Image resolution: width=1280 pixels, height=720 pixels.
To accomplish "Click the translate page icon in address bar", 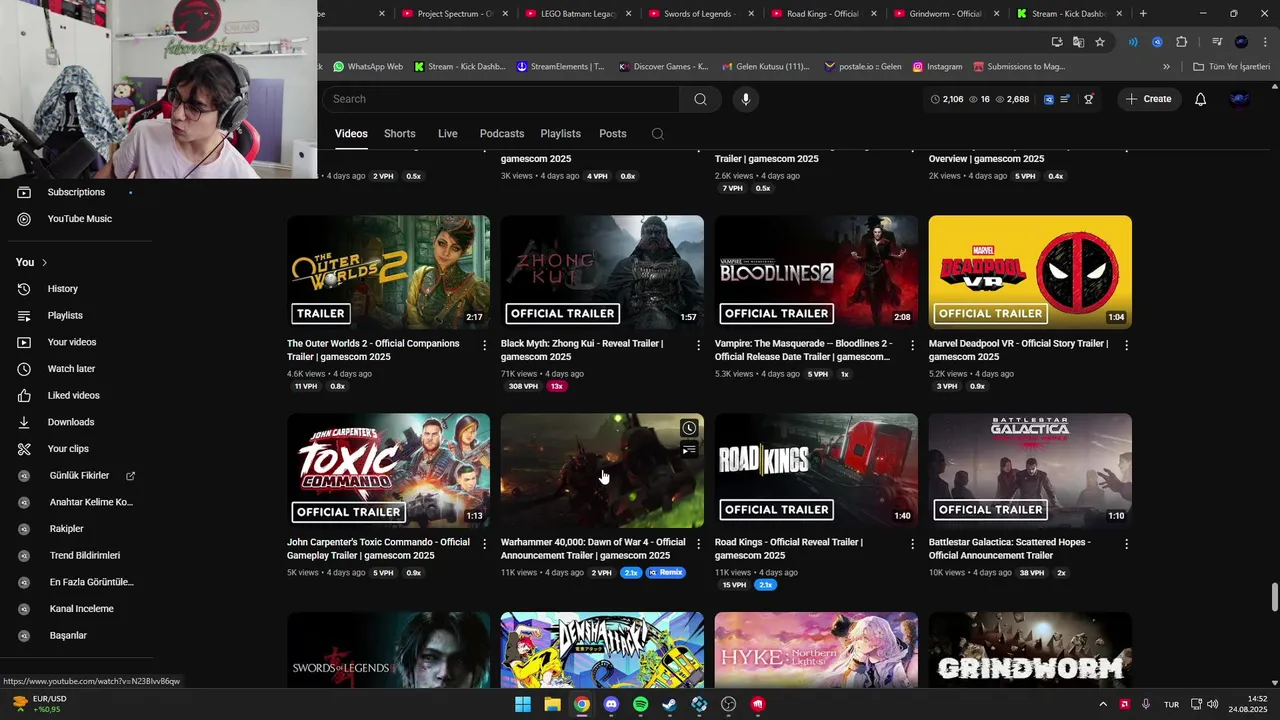I will [x=1078, y=42].
